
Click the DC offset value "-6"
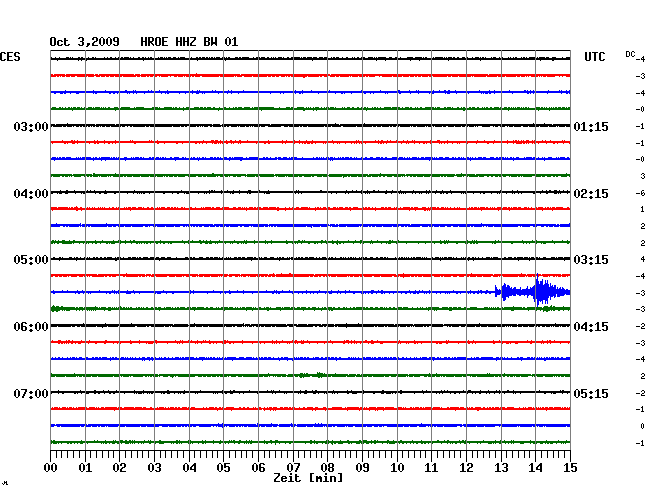pyautogui.click(x=640, y=193)
